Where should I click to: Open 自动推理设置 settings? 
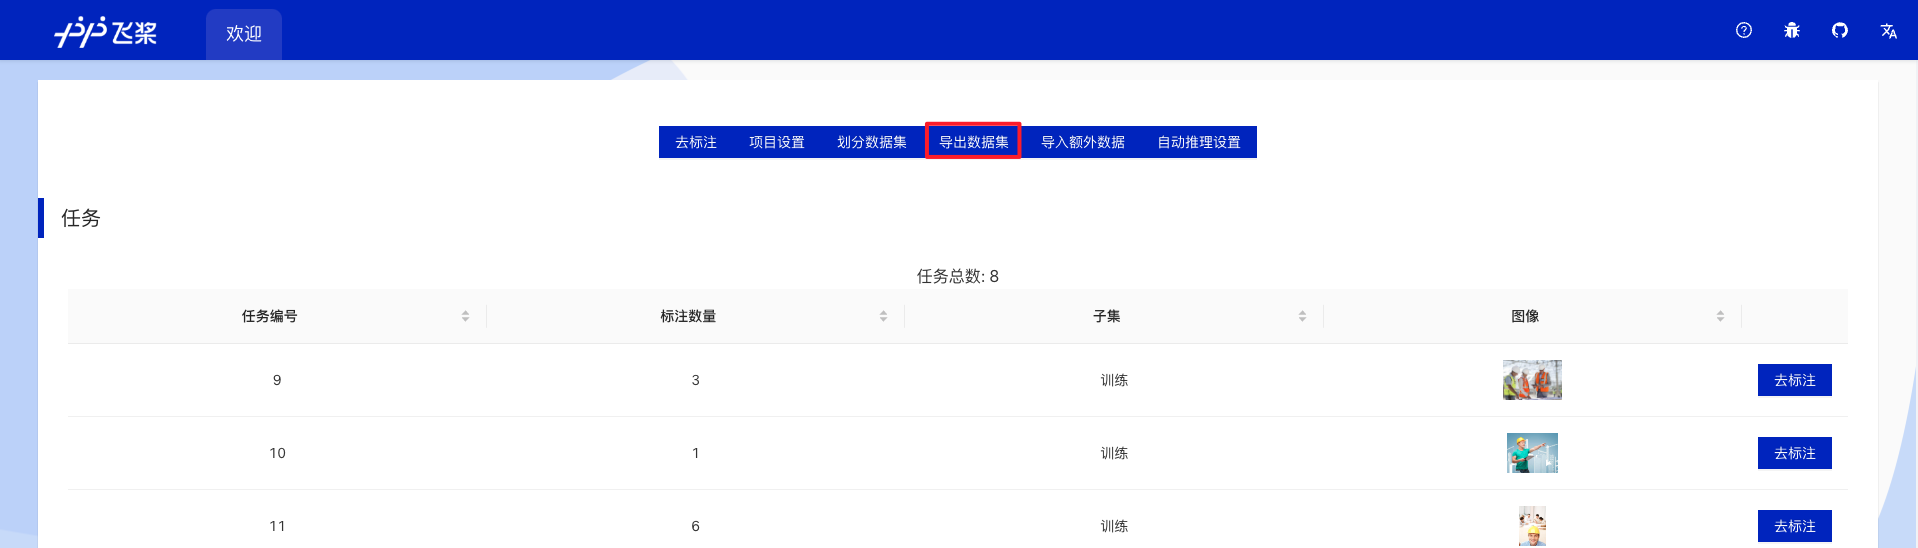click(x=1199, y=142)
